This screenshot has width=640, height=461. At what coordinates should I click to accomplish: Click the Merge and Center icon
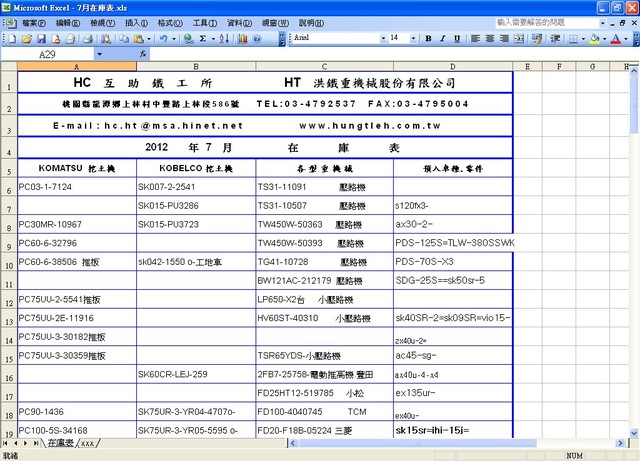pyautogui.click(x=519, y=38)
